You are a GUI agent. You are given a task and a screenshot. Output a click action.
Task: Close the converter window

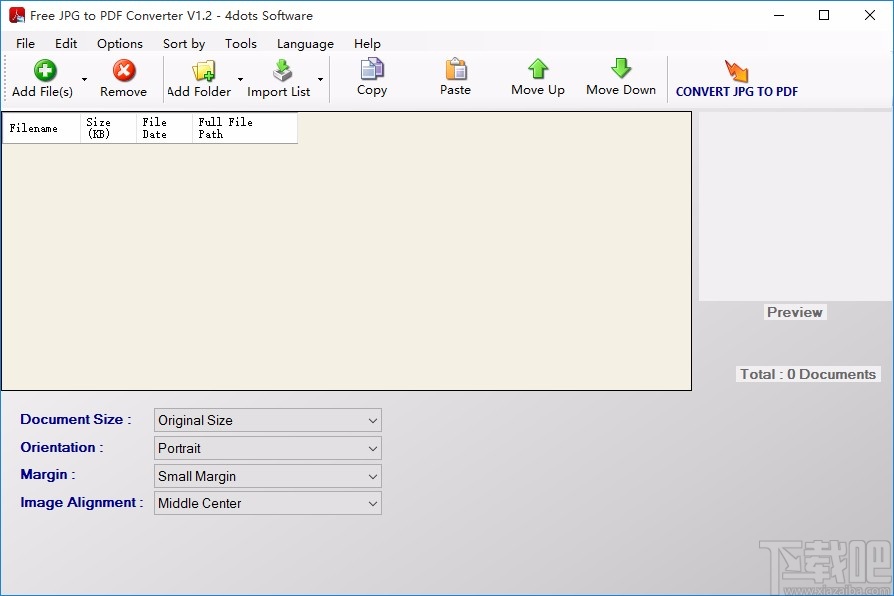click(869, 15)
